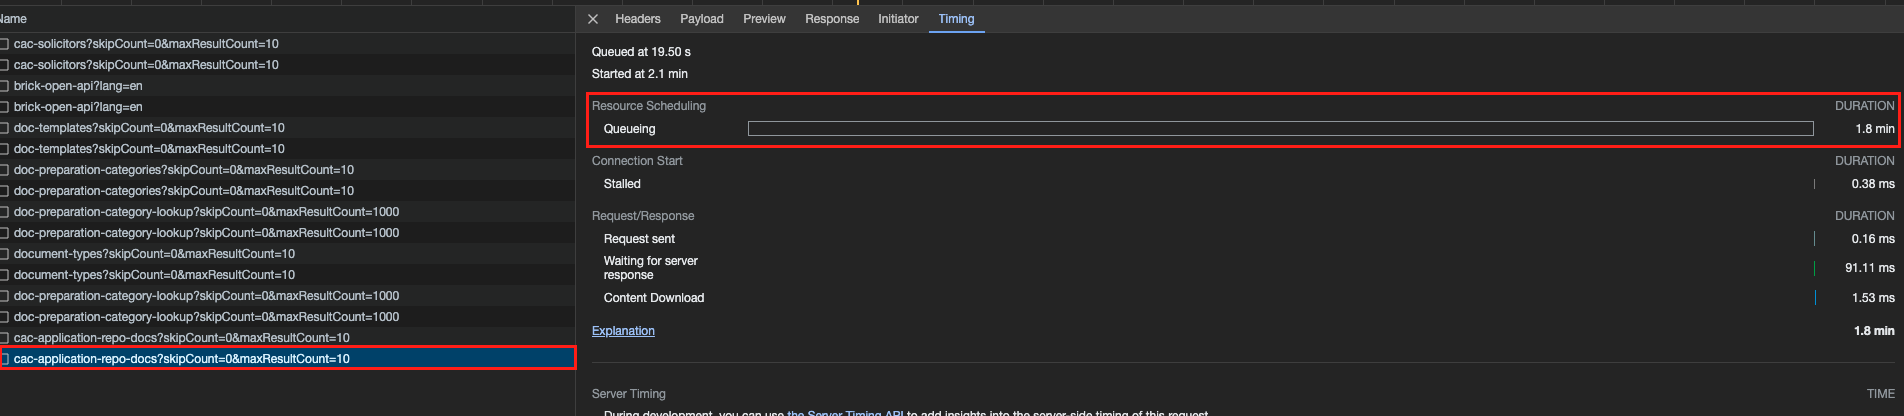The width and height of the screenshot is (1904, 416).
Task: Click the Name column header
Action: [x=14, y=19]
